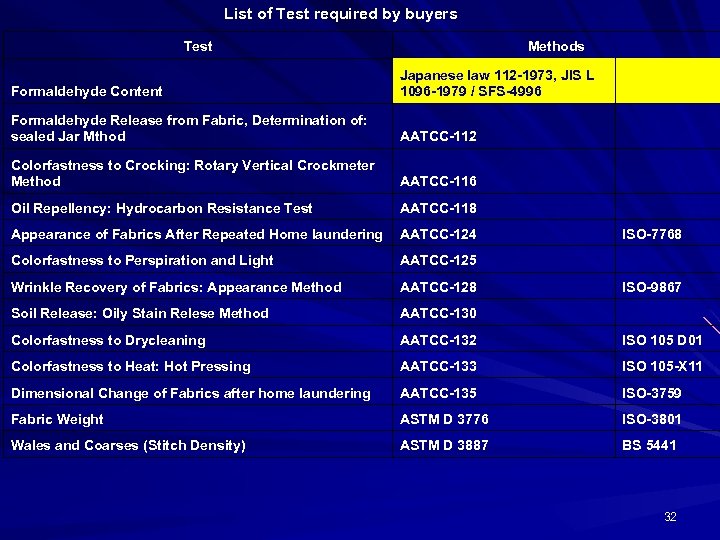
Task: Click "Wales and Coarses (Stitch Density)" text
Action: pos(128,446)
